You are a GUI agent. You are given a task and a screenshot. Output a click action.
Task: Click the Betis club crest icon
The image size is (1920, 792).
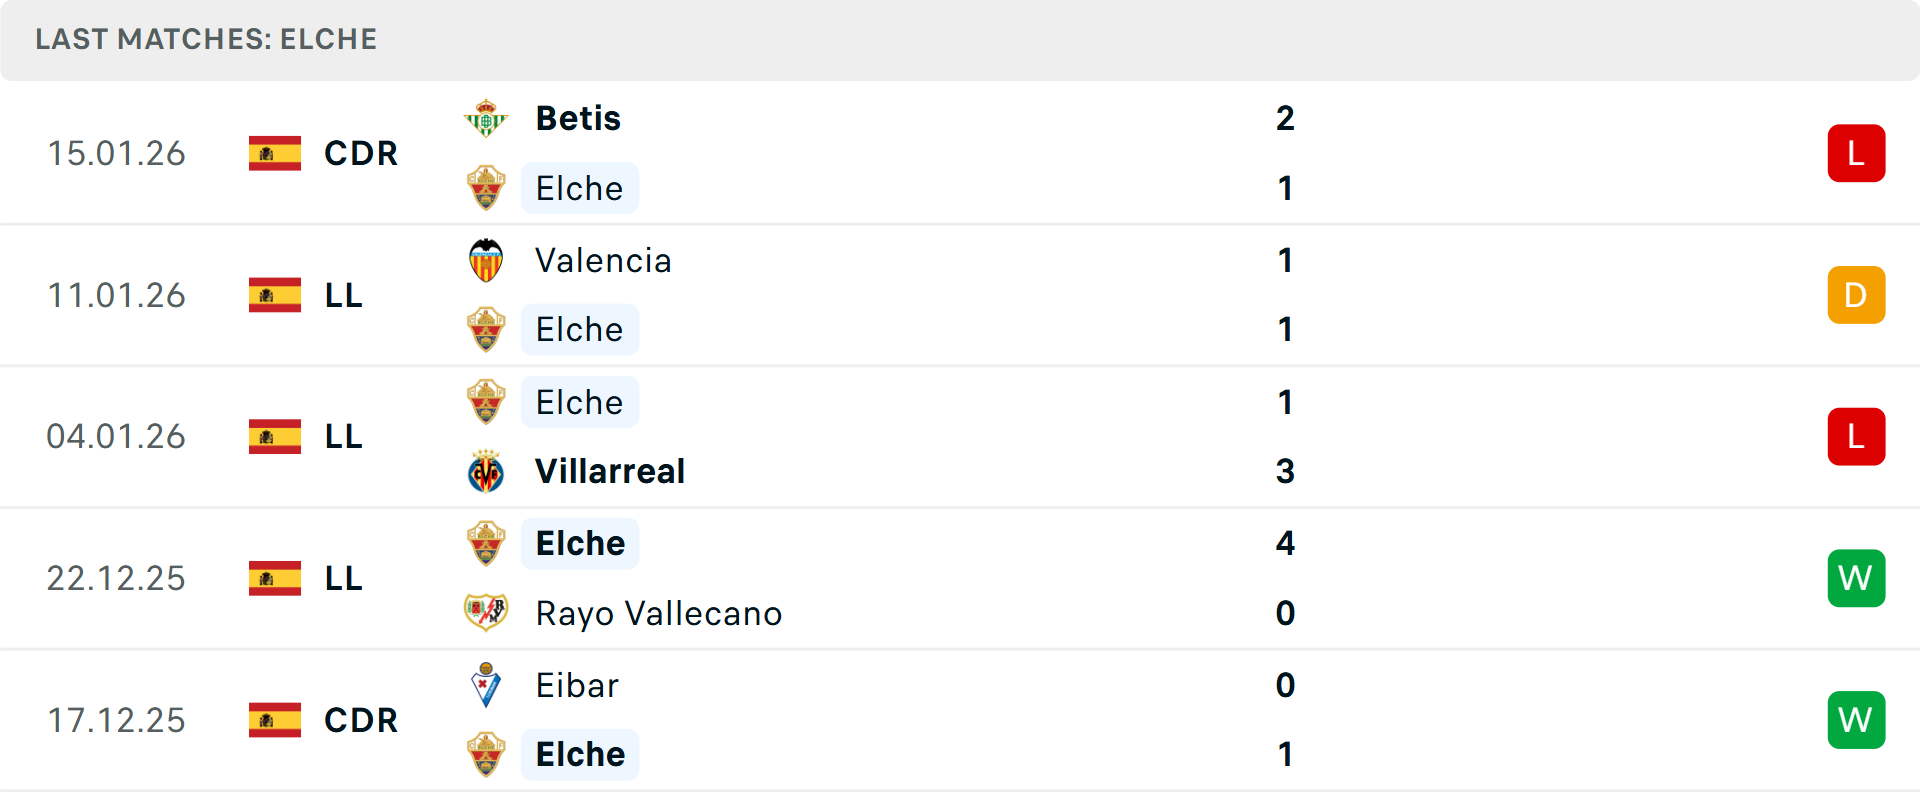(486, 119)
